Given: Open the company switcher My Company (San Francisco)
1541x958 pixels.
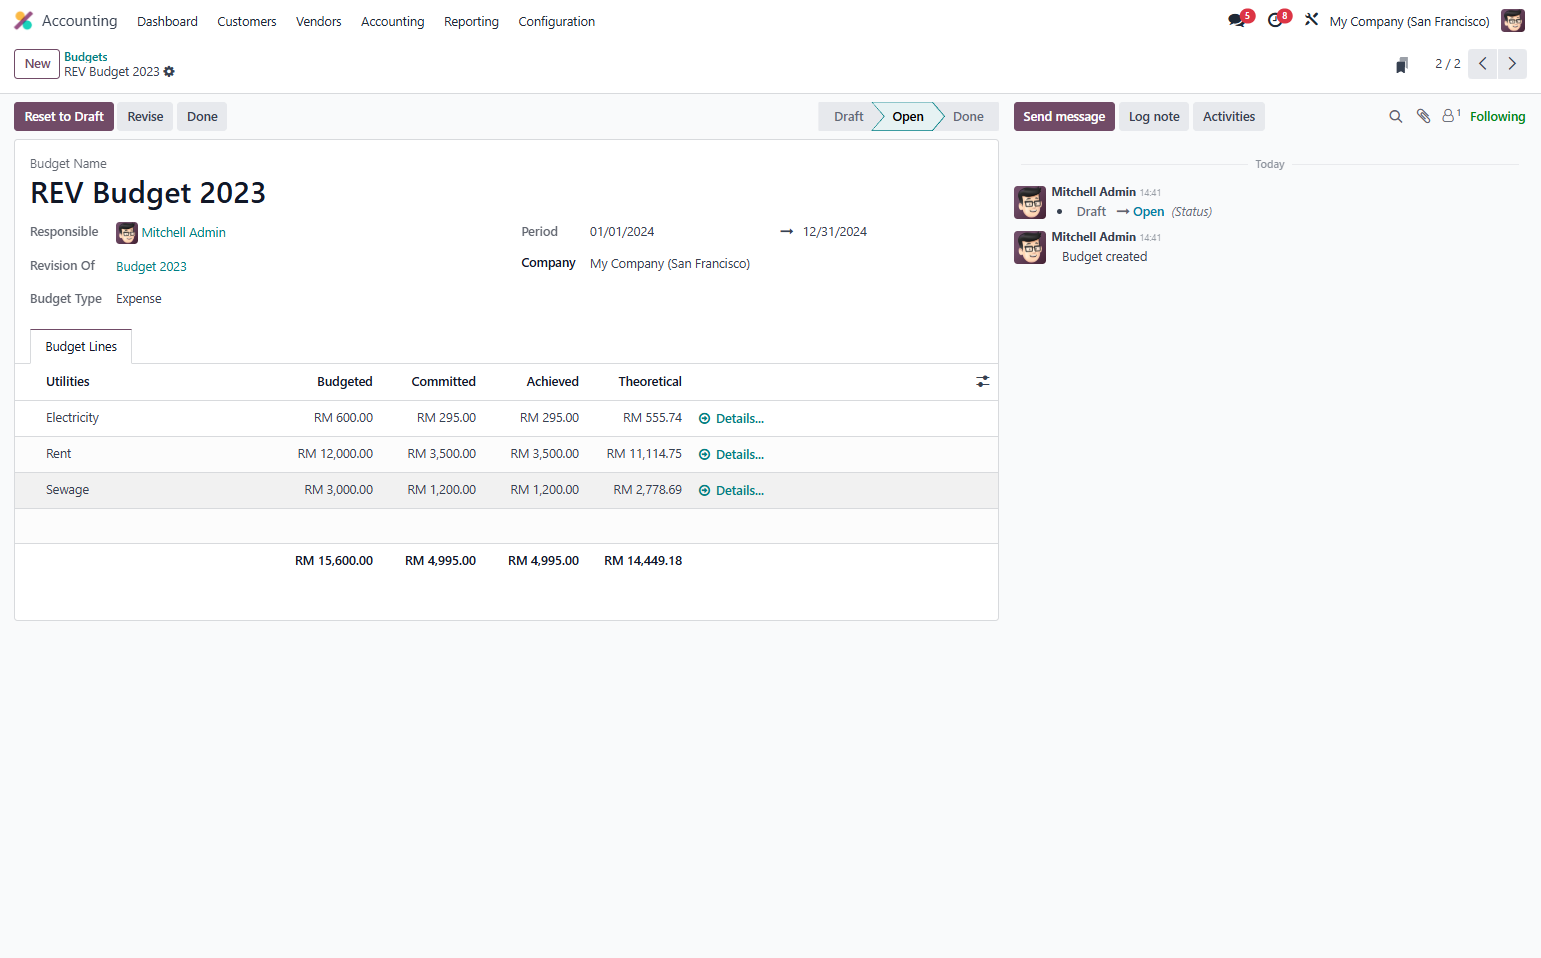Looking at the screenshot, I should 1409,21.
